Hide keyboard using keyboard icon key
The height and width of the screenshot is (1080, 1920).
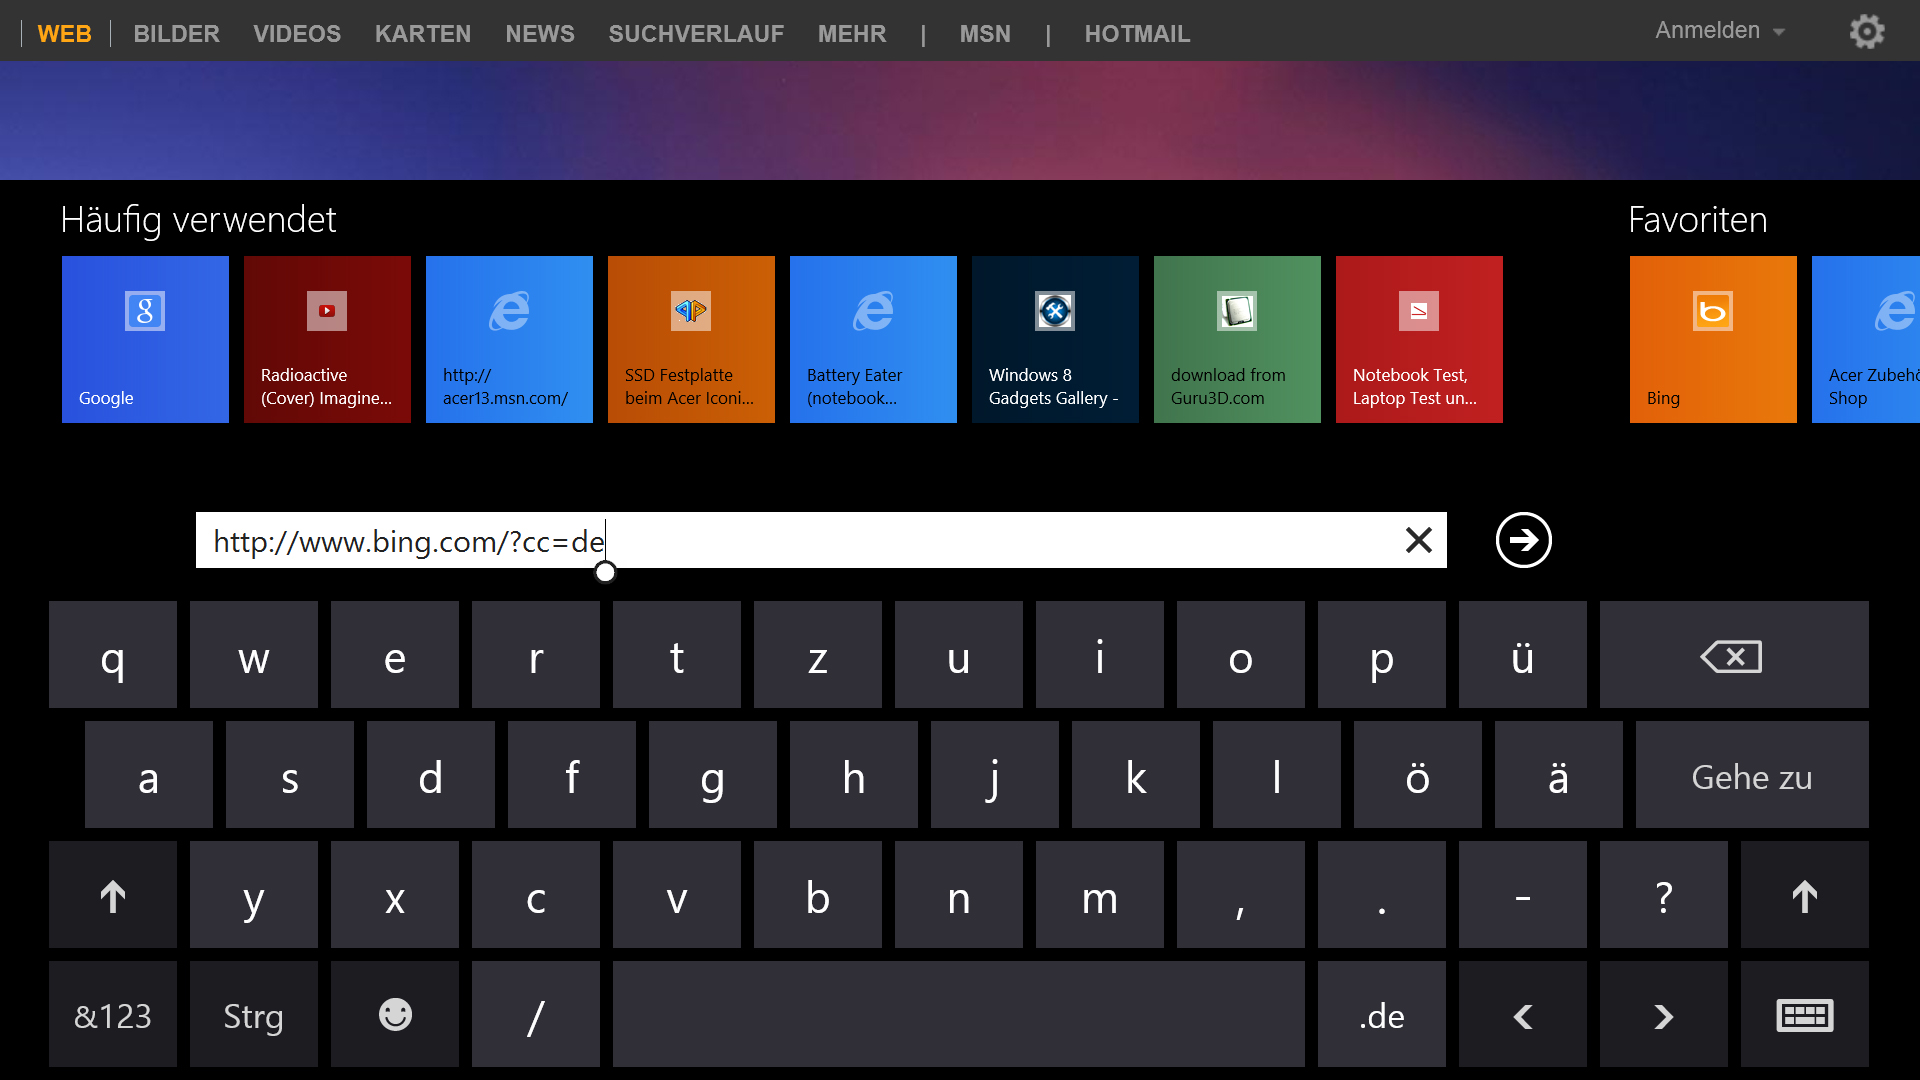(1804, 1015)
